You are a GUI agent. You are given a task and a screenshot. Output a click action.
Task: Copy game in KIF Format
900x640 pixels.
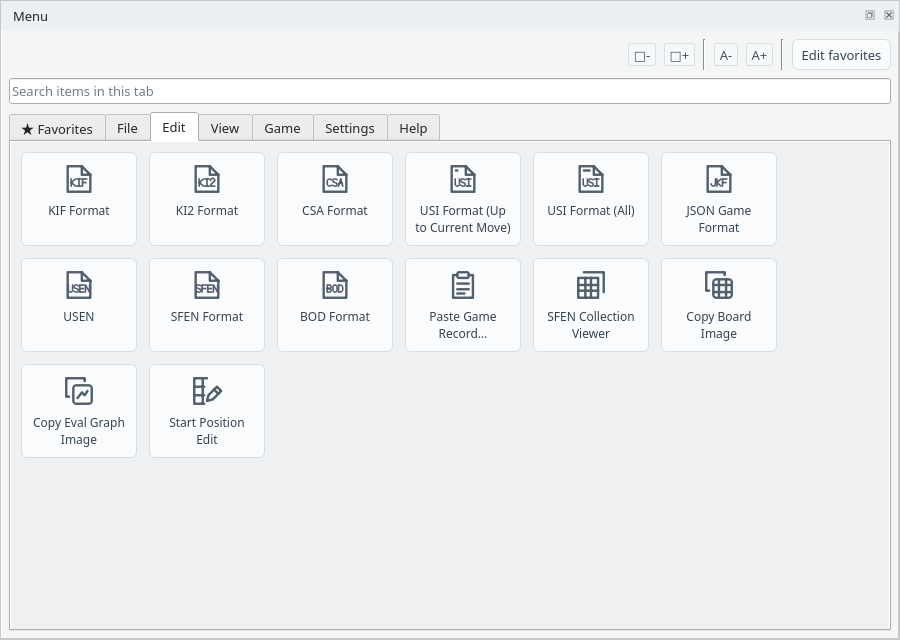(x=79, y=199)
